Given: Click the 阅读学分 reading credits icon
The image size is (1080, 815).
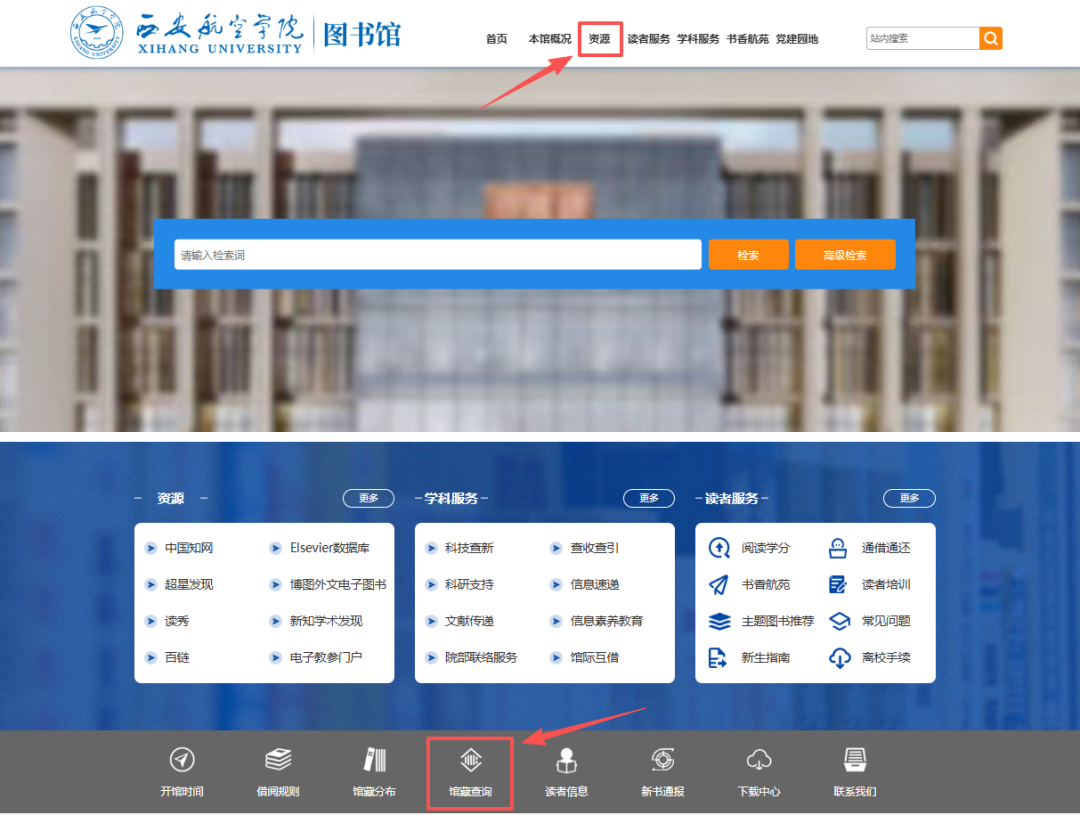Looking at the screenshot, I should (719, 548).
